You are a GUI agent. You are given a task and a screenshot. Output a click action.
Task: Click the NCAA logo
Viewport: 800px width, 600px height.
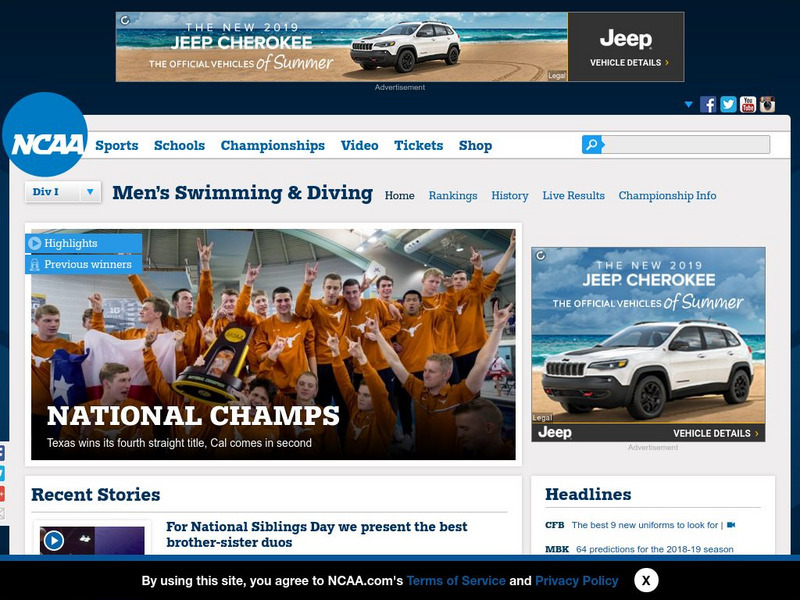coord(45,135)
